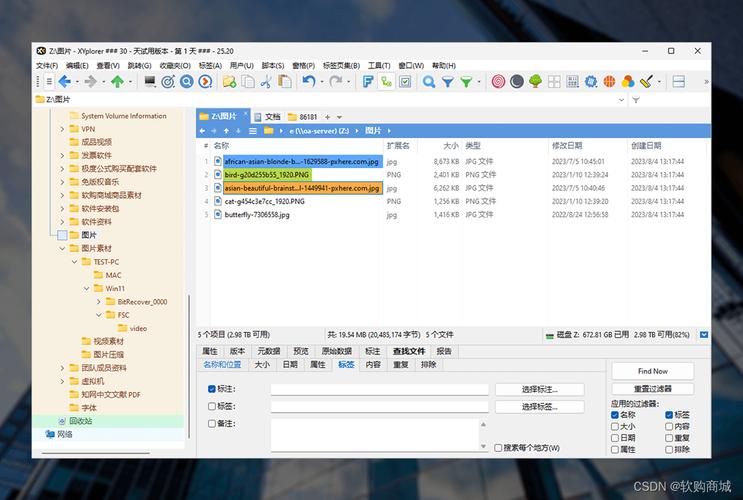
Task: Toggle the folder tree panel icon
Action: 386,82
